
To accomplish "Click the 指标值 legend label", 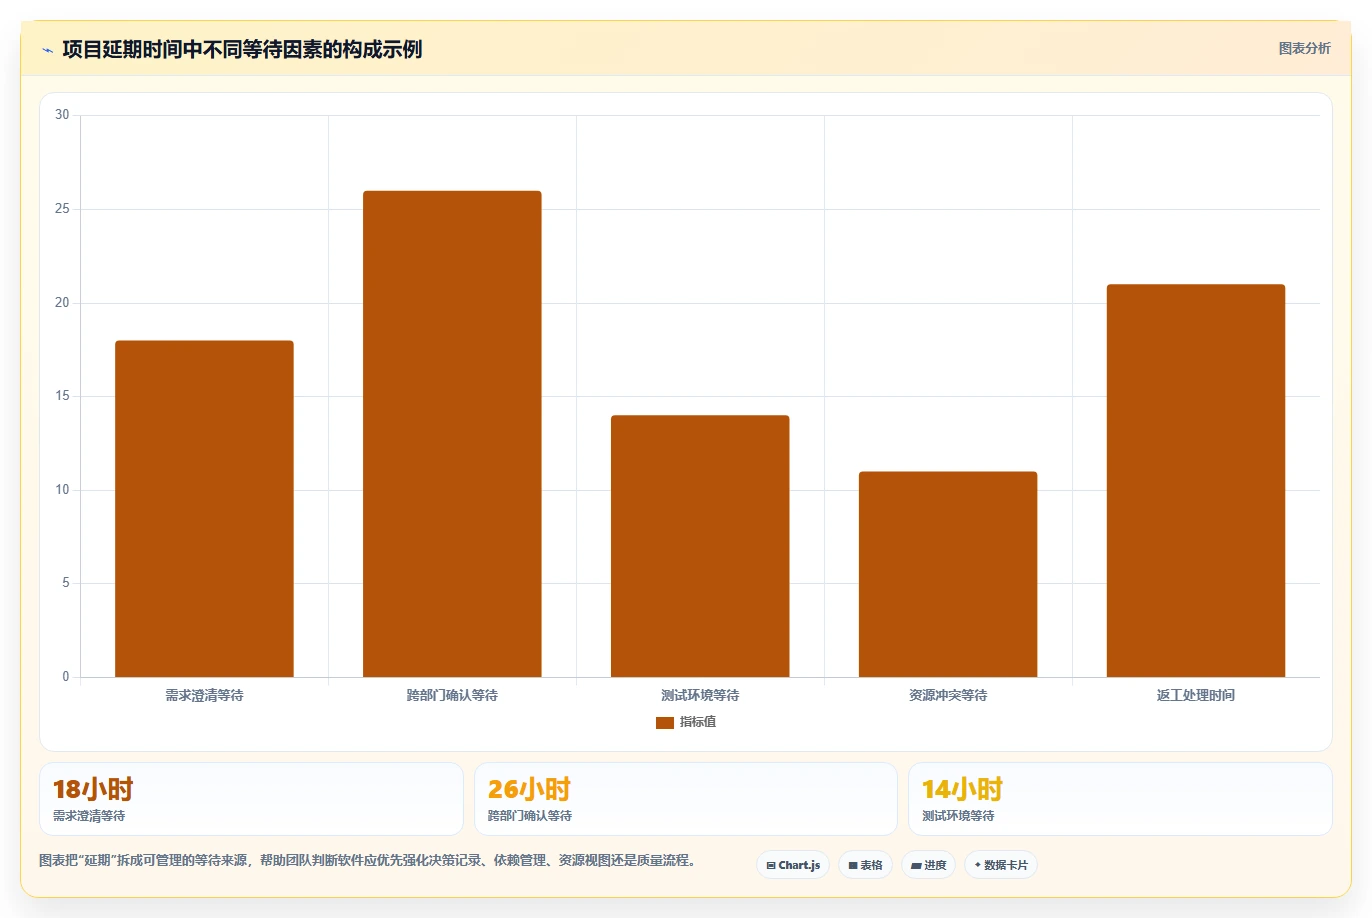I will [x=698, y=722].
